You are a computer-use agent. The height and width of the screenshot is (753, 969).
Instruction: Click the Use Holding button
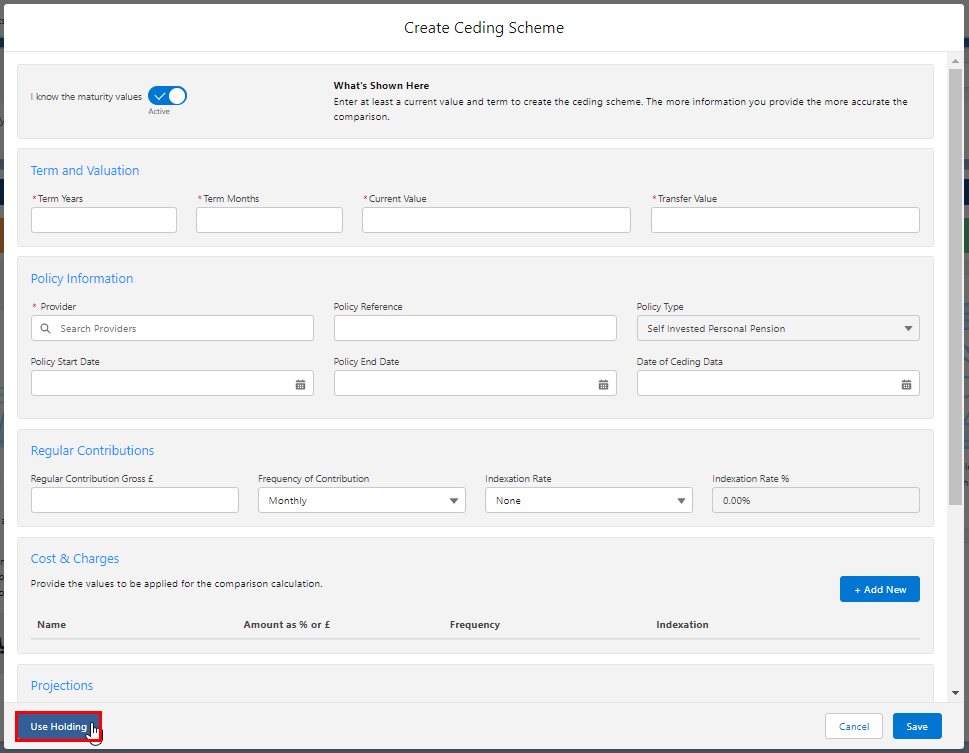(58, 727)
